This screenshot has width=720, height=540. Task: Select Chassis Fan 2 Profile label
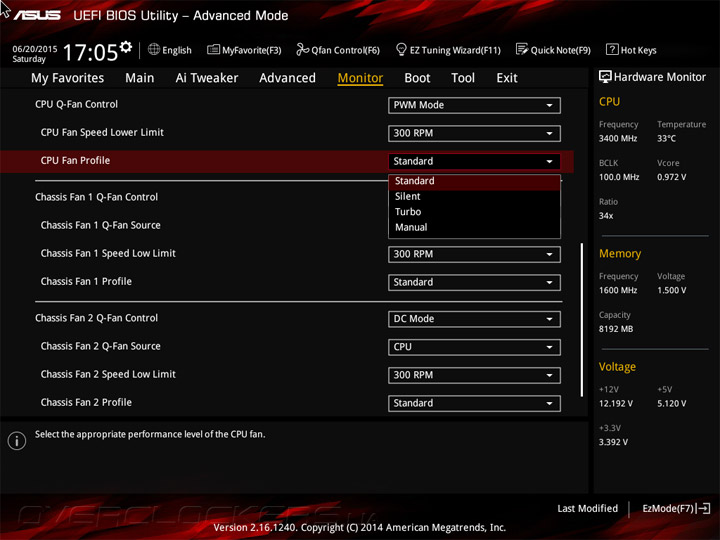tap(86, 403)
